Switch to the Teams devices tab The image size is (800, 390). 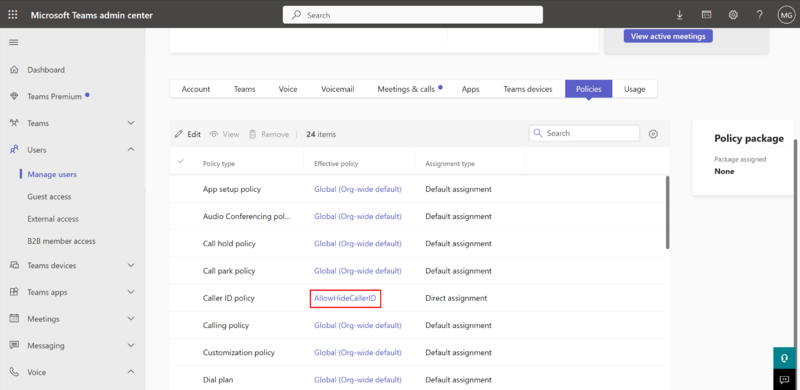(528, 89)
